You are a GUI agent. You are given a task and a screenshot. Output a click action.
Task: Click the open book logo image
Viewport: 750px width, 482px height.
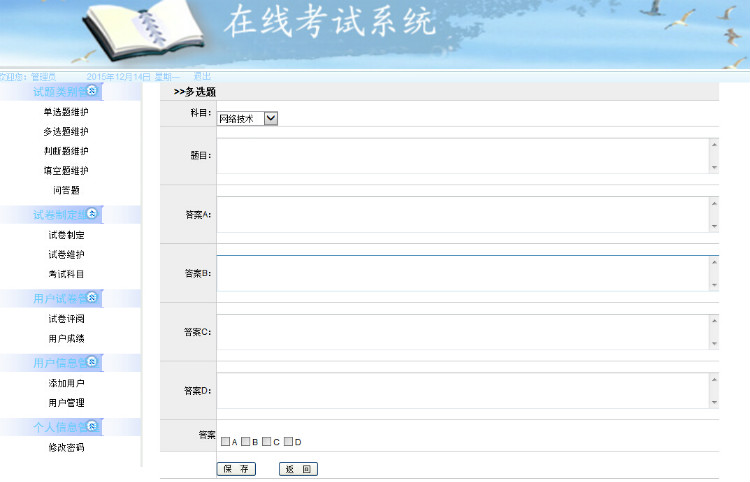point(144,29)
